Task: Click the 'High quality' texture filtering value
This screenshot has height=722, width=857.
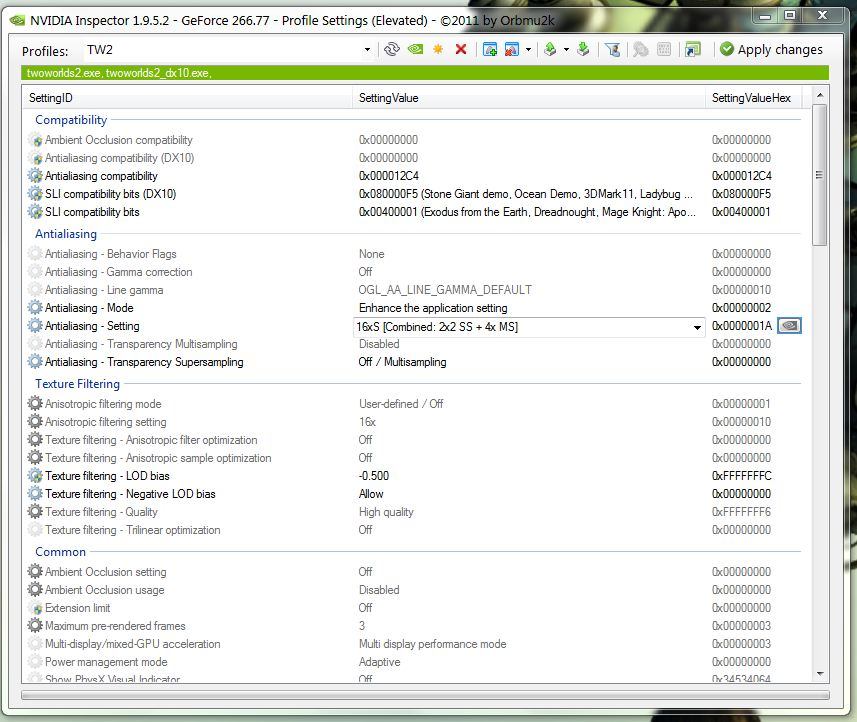Action: point(386,512)
